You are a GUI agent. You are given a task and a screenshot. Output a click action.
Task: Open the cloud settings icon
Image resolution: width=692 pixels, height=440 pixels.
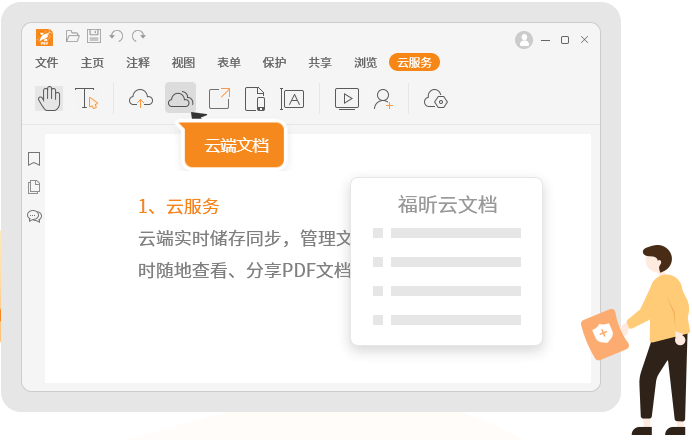coord(436,99)
